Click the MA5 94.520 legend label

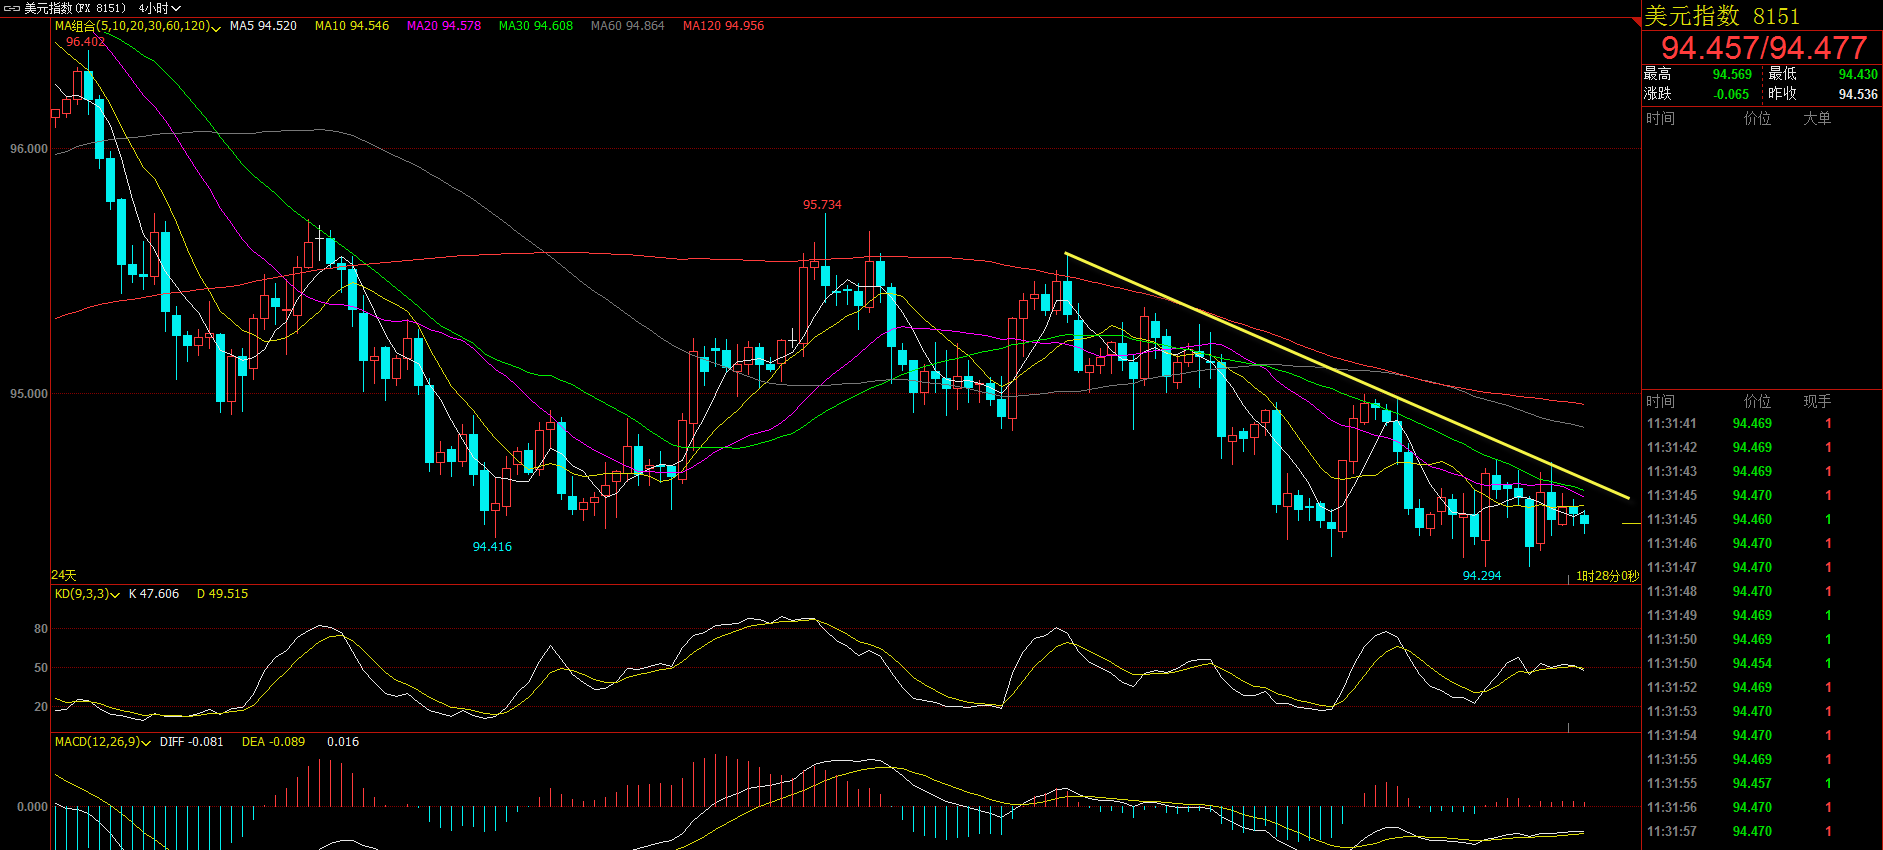263,26
